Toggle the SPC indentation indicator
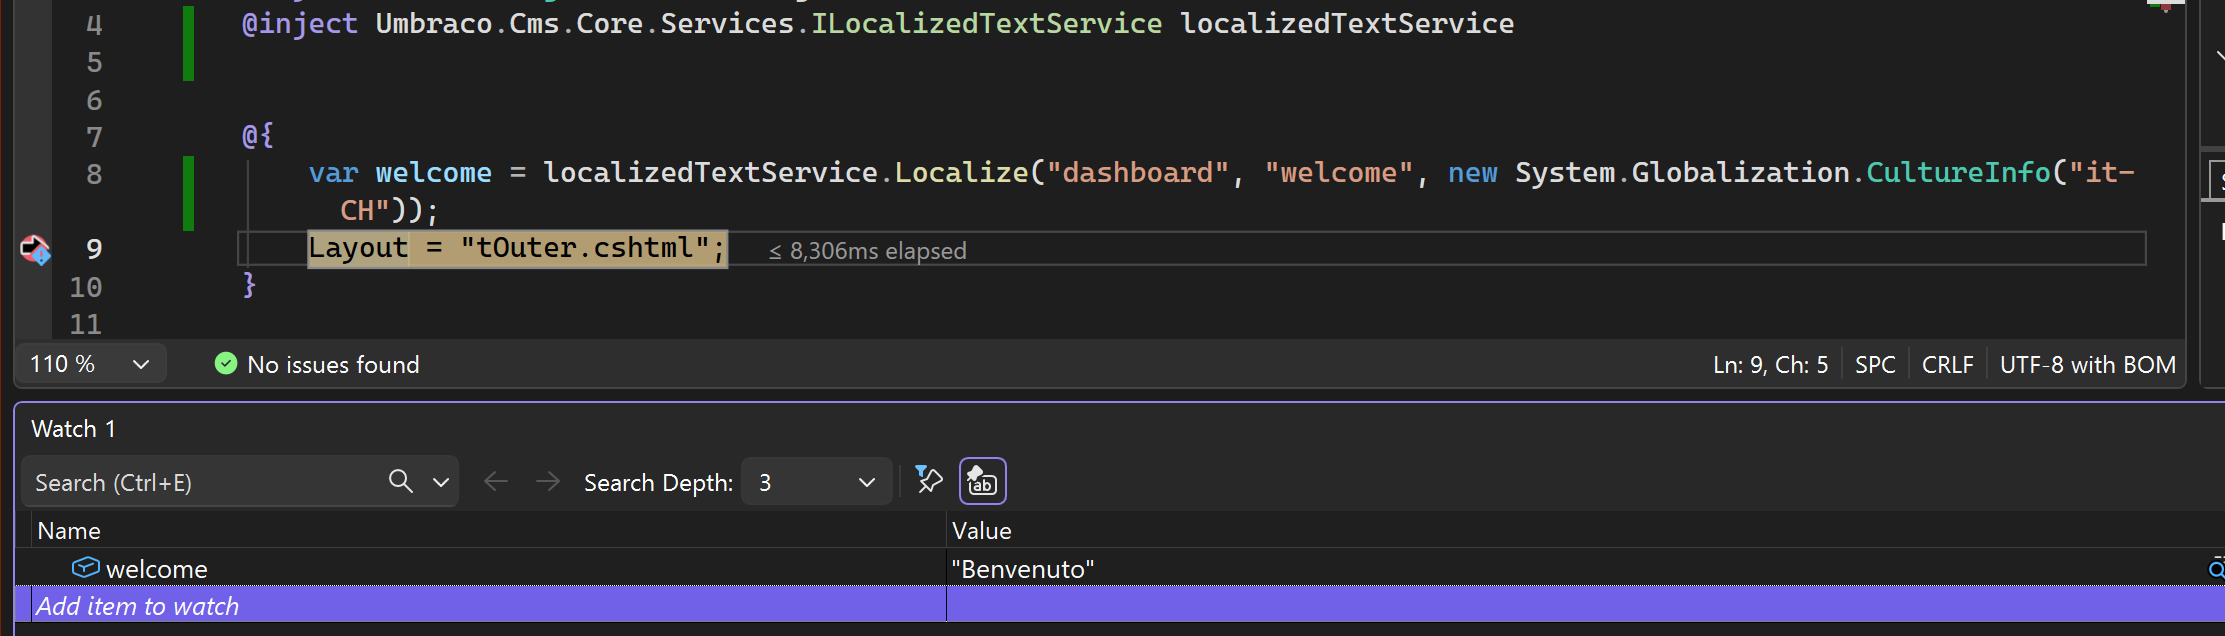Image resolution: width=2225 pixels, height=636 pixels. click(x=1875, y=365)
